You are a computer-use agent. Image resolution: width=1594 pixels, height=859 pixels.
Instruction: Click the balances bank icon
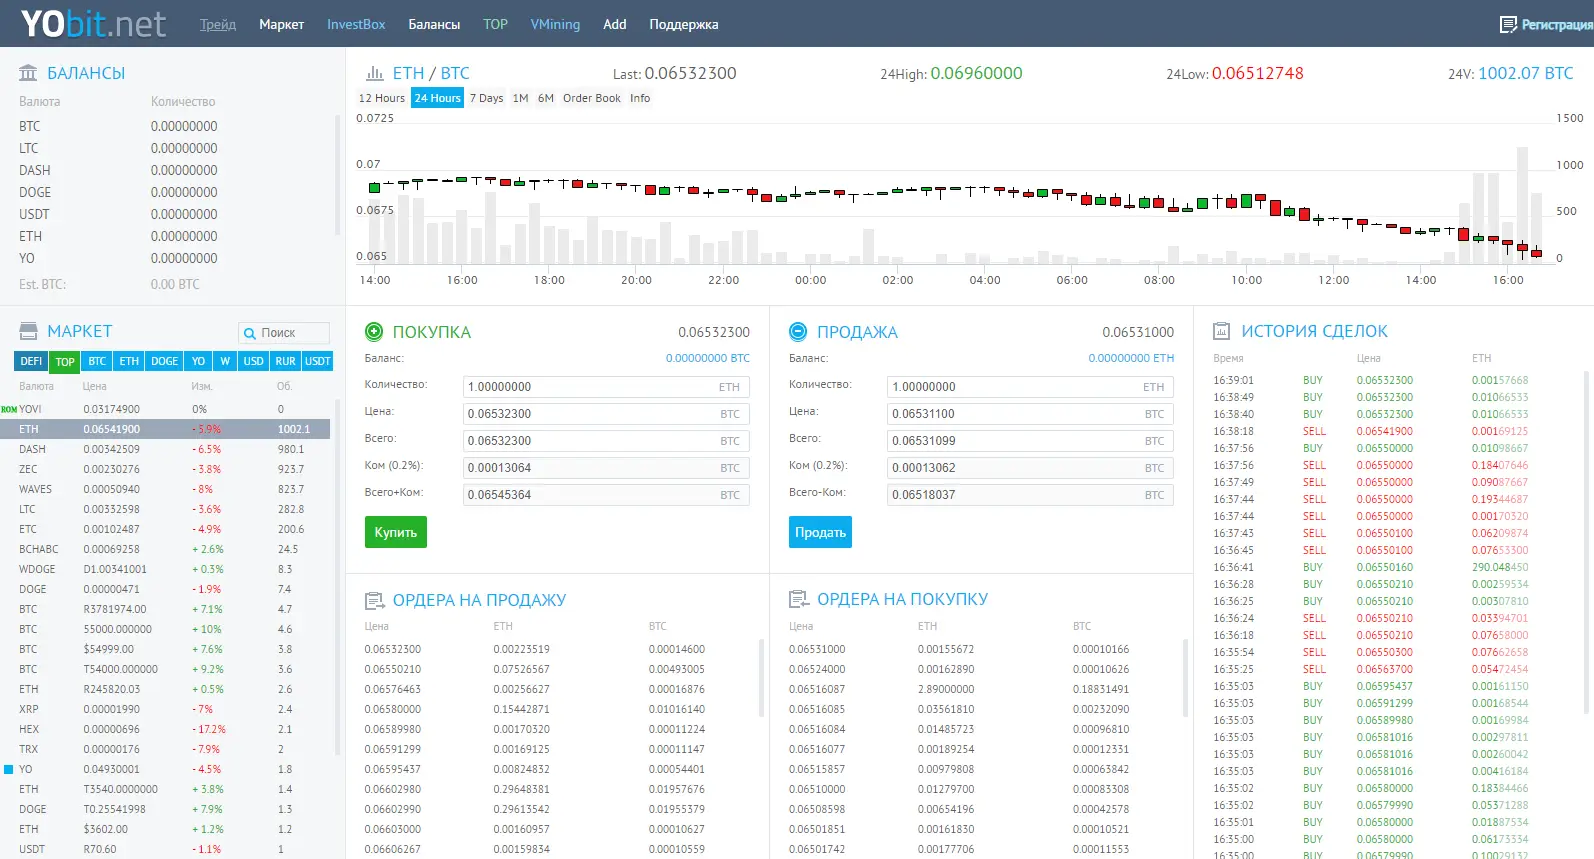tap(28, 73)
